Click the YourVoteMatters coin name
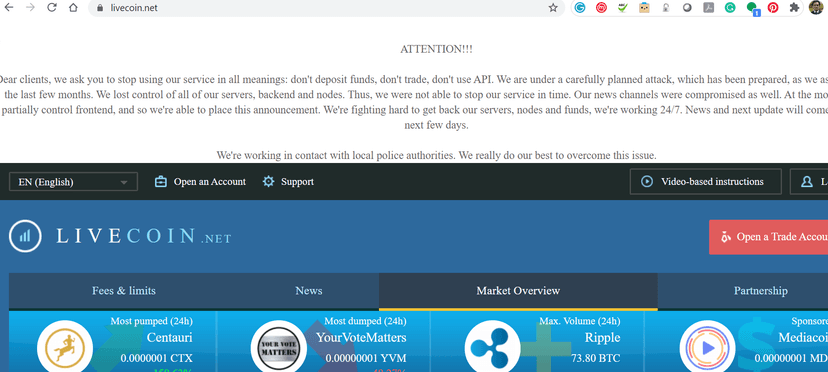The image size is (828, 372). 361,337
